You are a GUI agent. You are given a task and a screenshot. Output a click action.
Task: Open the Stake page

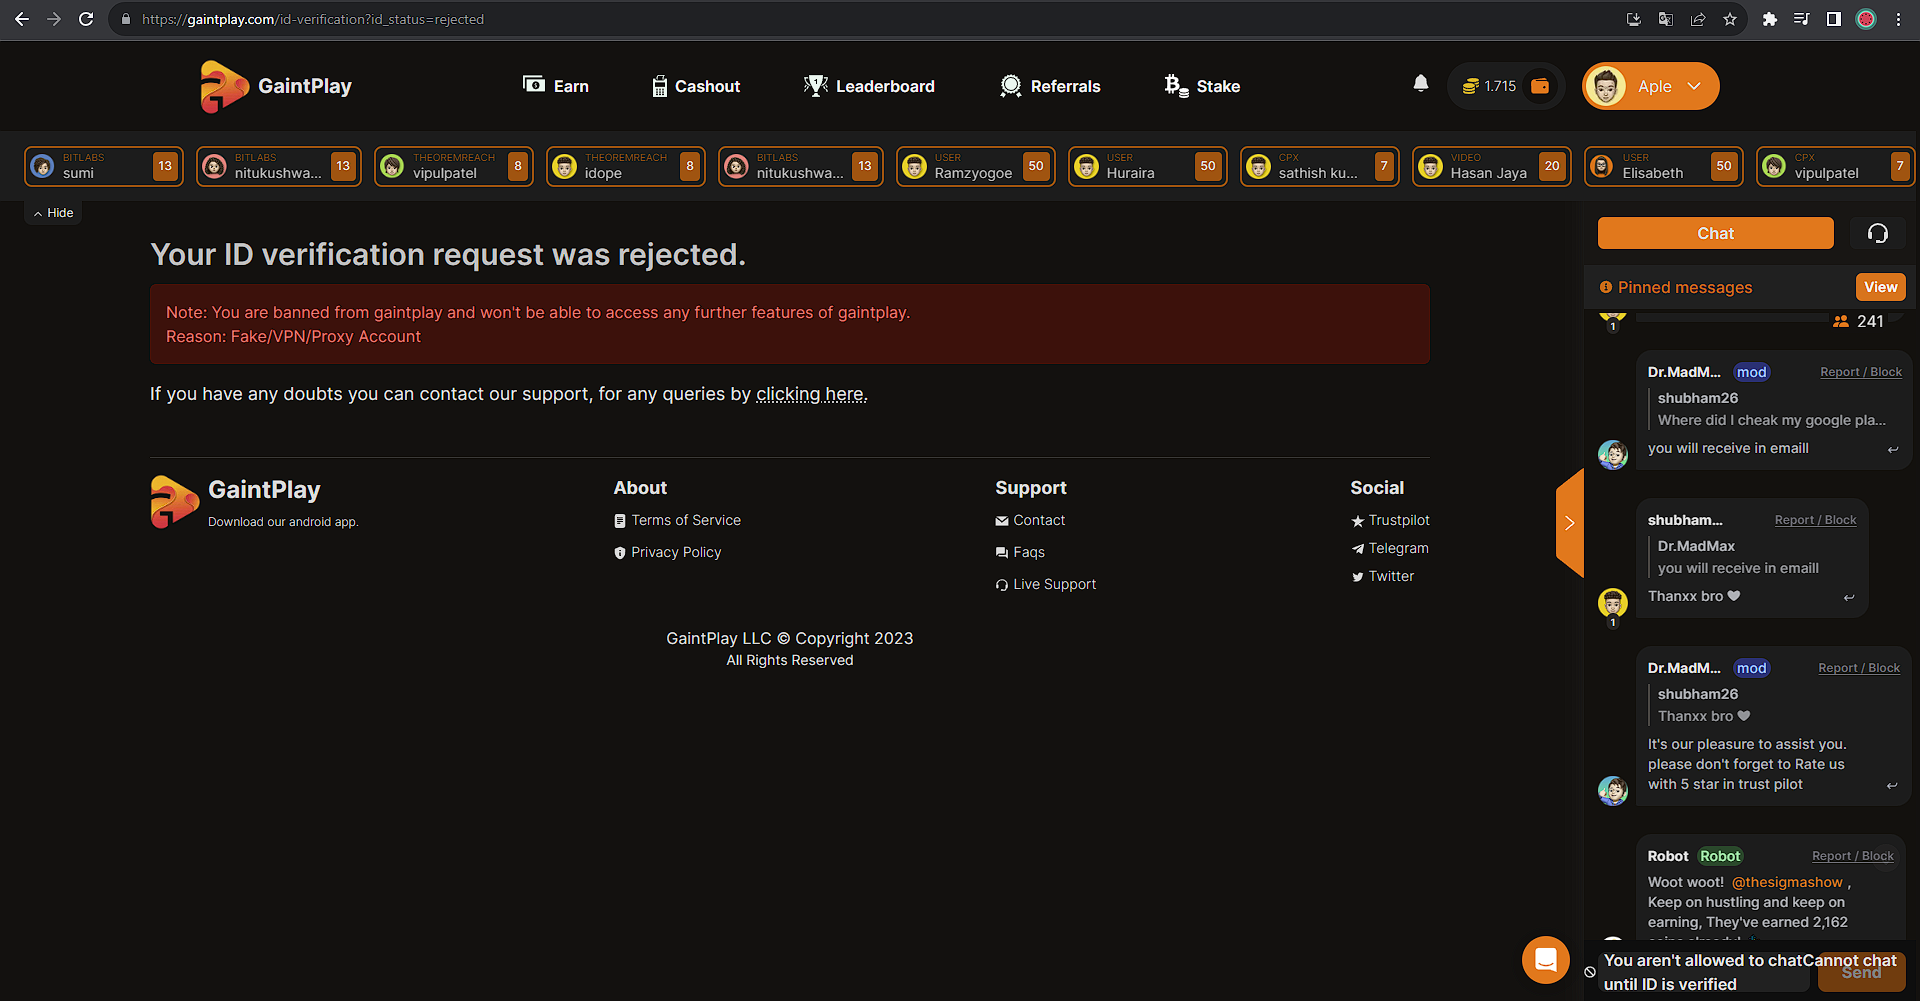(x=1202, y=86)
